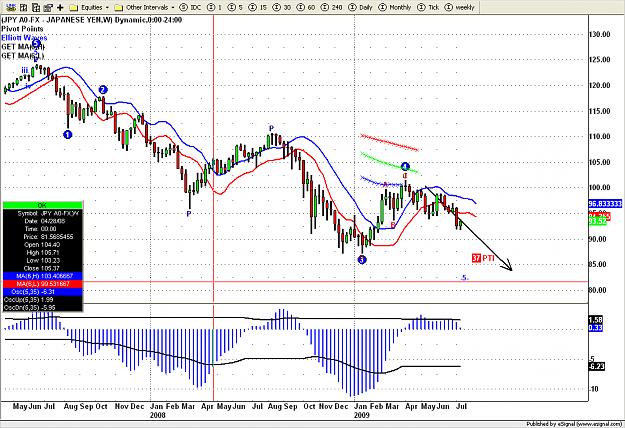Click the first chart icon in toolbar
Image resolution: width=625 pixels, height=428 pixels.
point(11,7)
